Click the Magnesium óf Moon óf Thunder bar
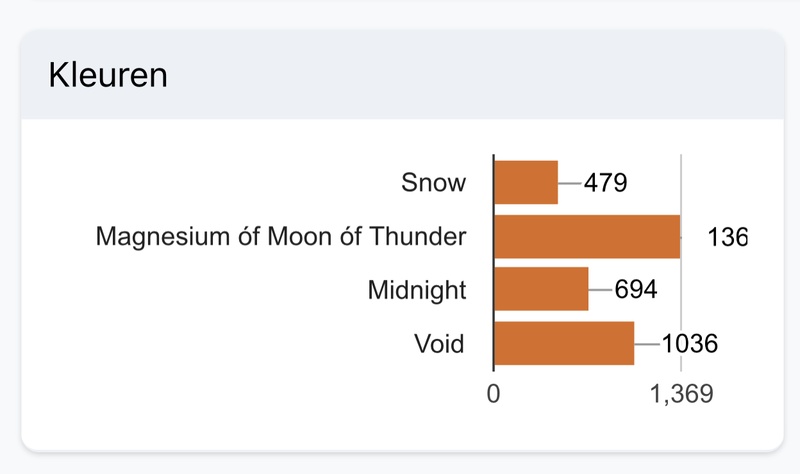Image resolution: width=800 pixels, height=474 pixels. (x=587, y=237)
